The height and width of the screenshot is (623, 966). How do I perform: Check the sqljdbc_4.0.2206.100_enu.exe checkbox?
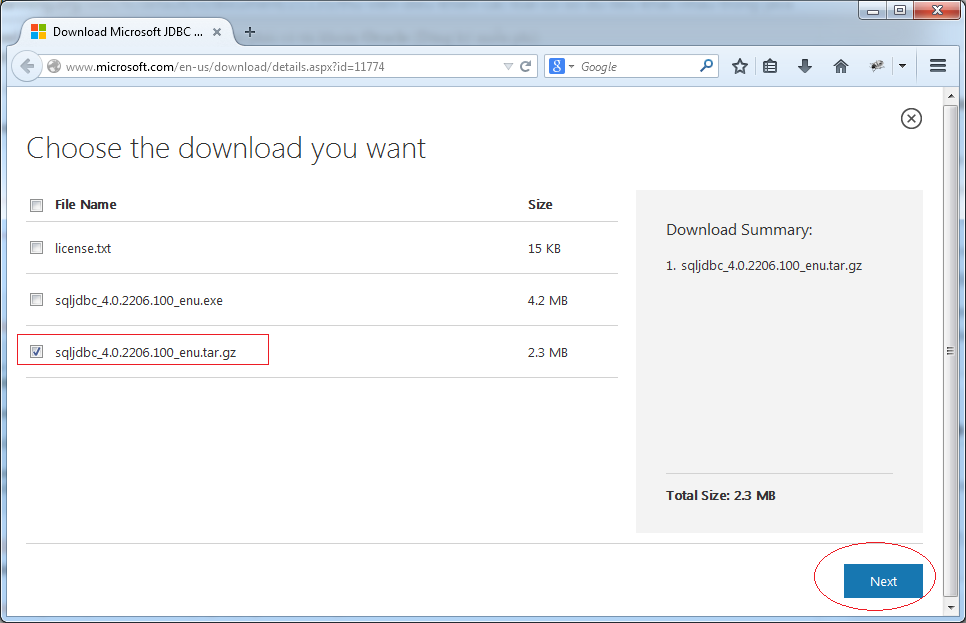click(36, 299)
